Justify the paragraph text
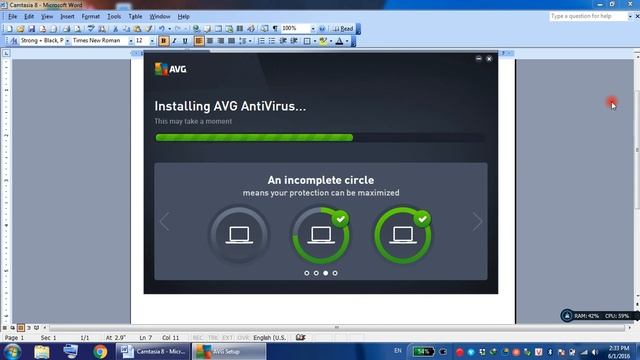The width and height of the screenshot is (640, 360). 231,41
